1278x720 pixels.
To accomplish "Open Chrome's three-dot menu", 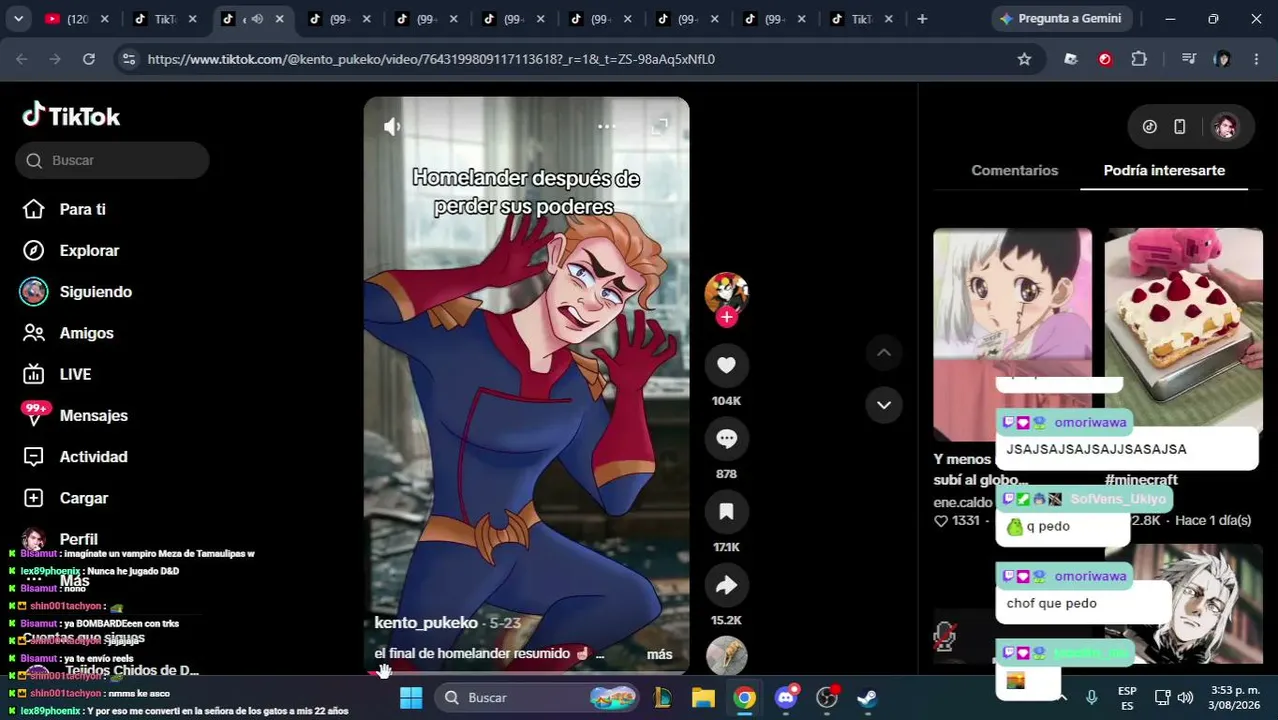I will [1257, 59].
